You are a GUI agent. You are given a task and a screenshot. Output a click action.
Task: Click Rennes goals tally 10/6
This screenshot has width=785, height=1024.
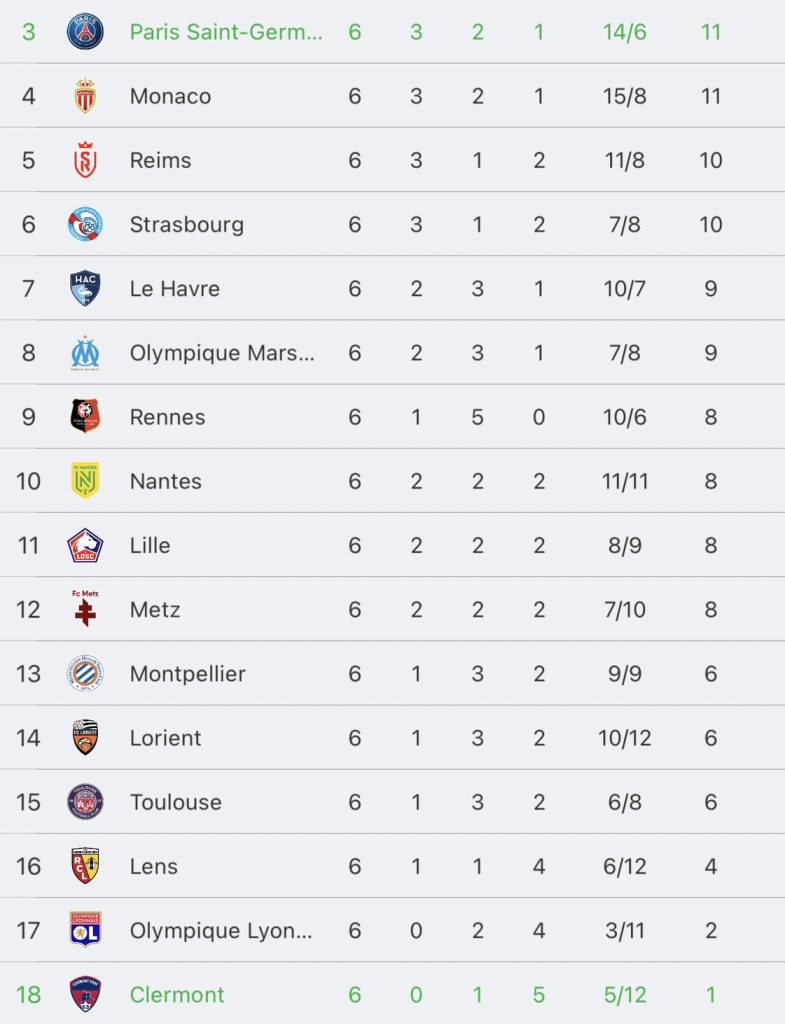point(624,417)
